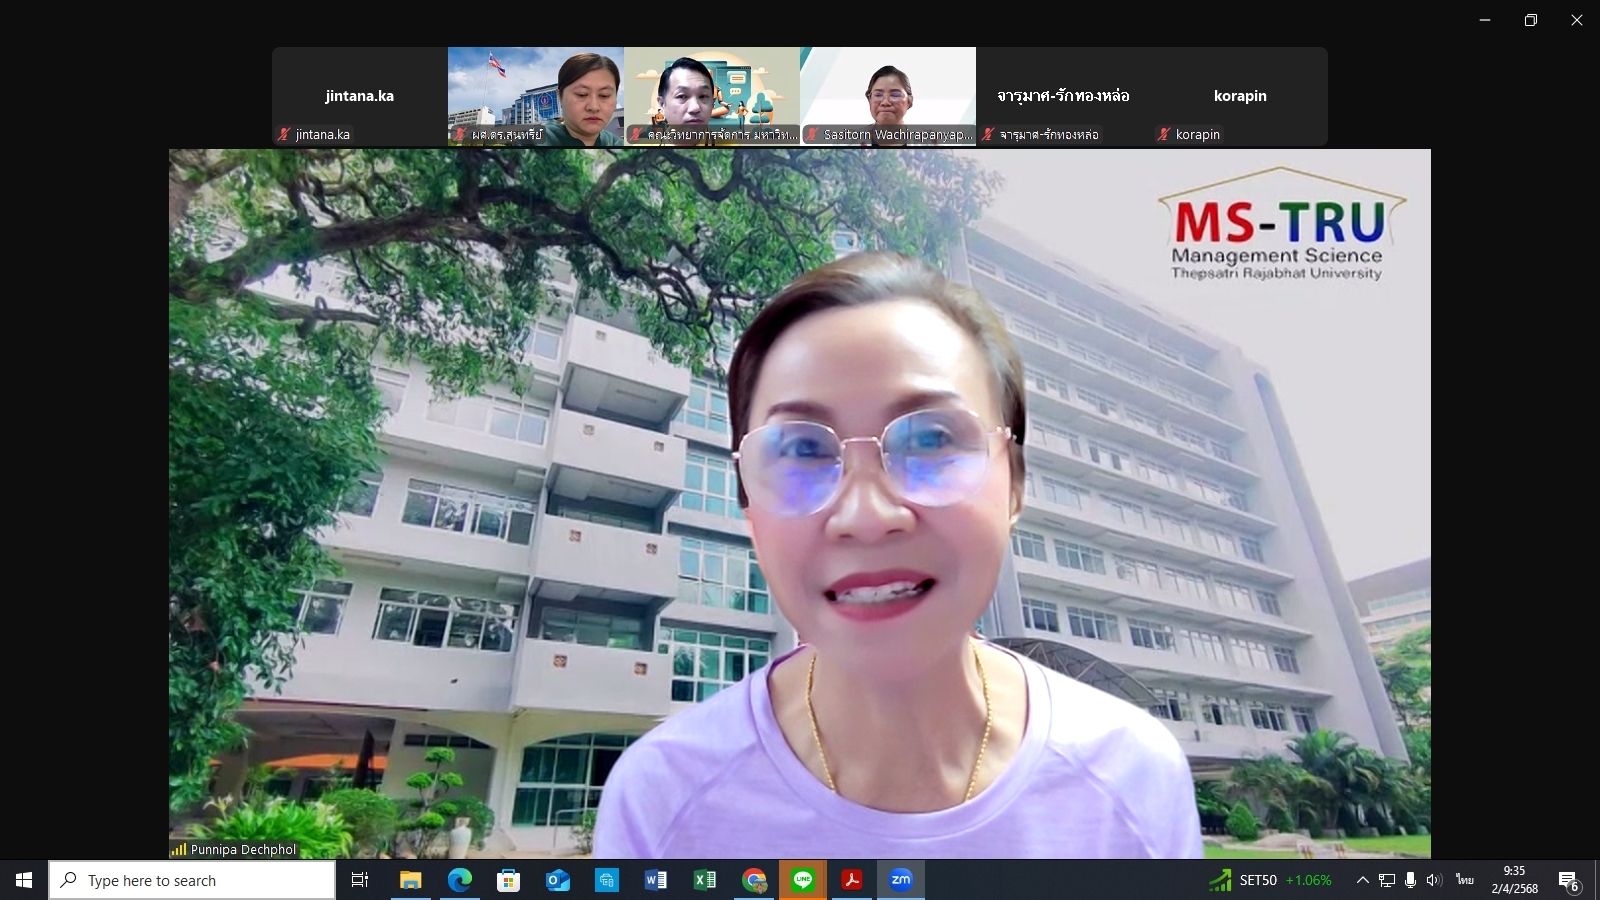
Task: Open Microsoft Edge from the taskbar
Action: (x=459, y=880)
